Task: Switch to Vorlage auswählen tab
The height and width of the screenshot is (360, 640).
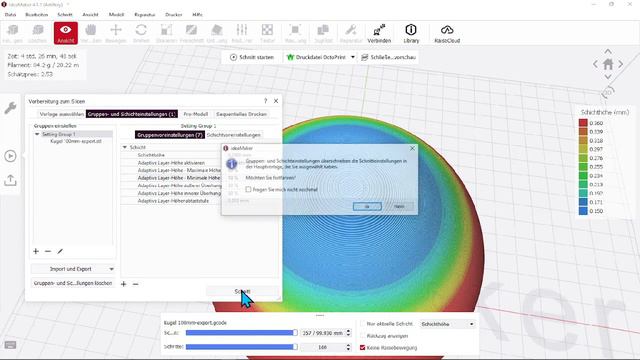Action: [x=61, y=114]
